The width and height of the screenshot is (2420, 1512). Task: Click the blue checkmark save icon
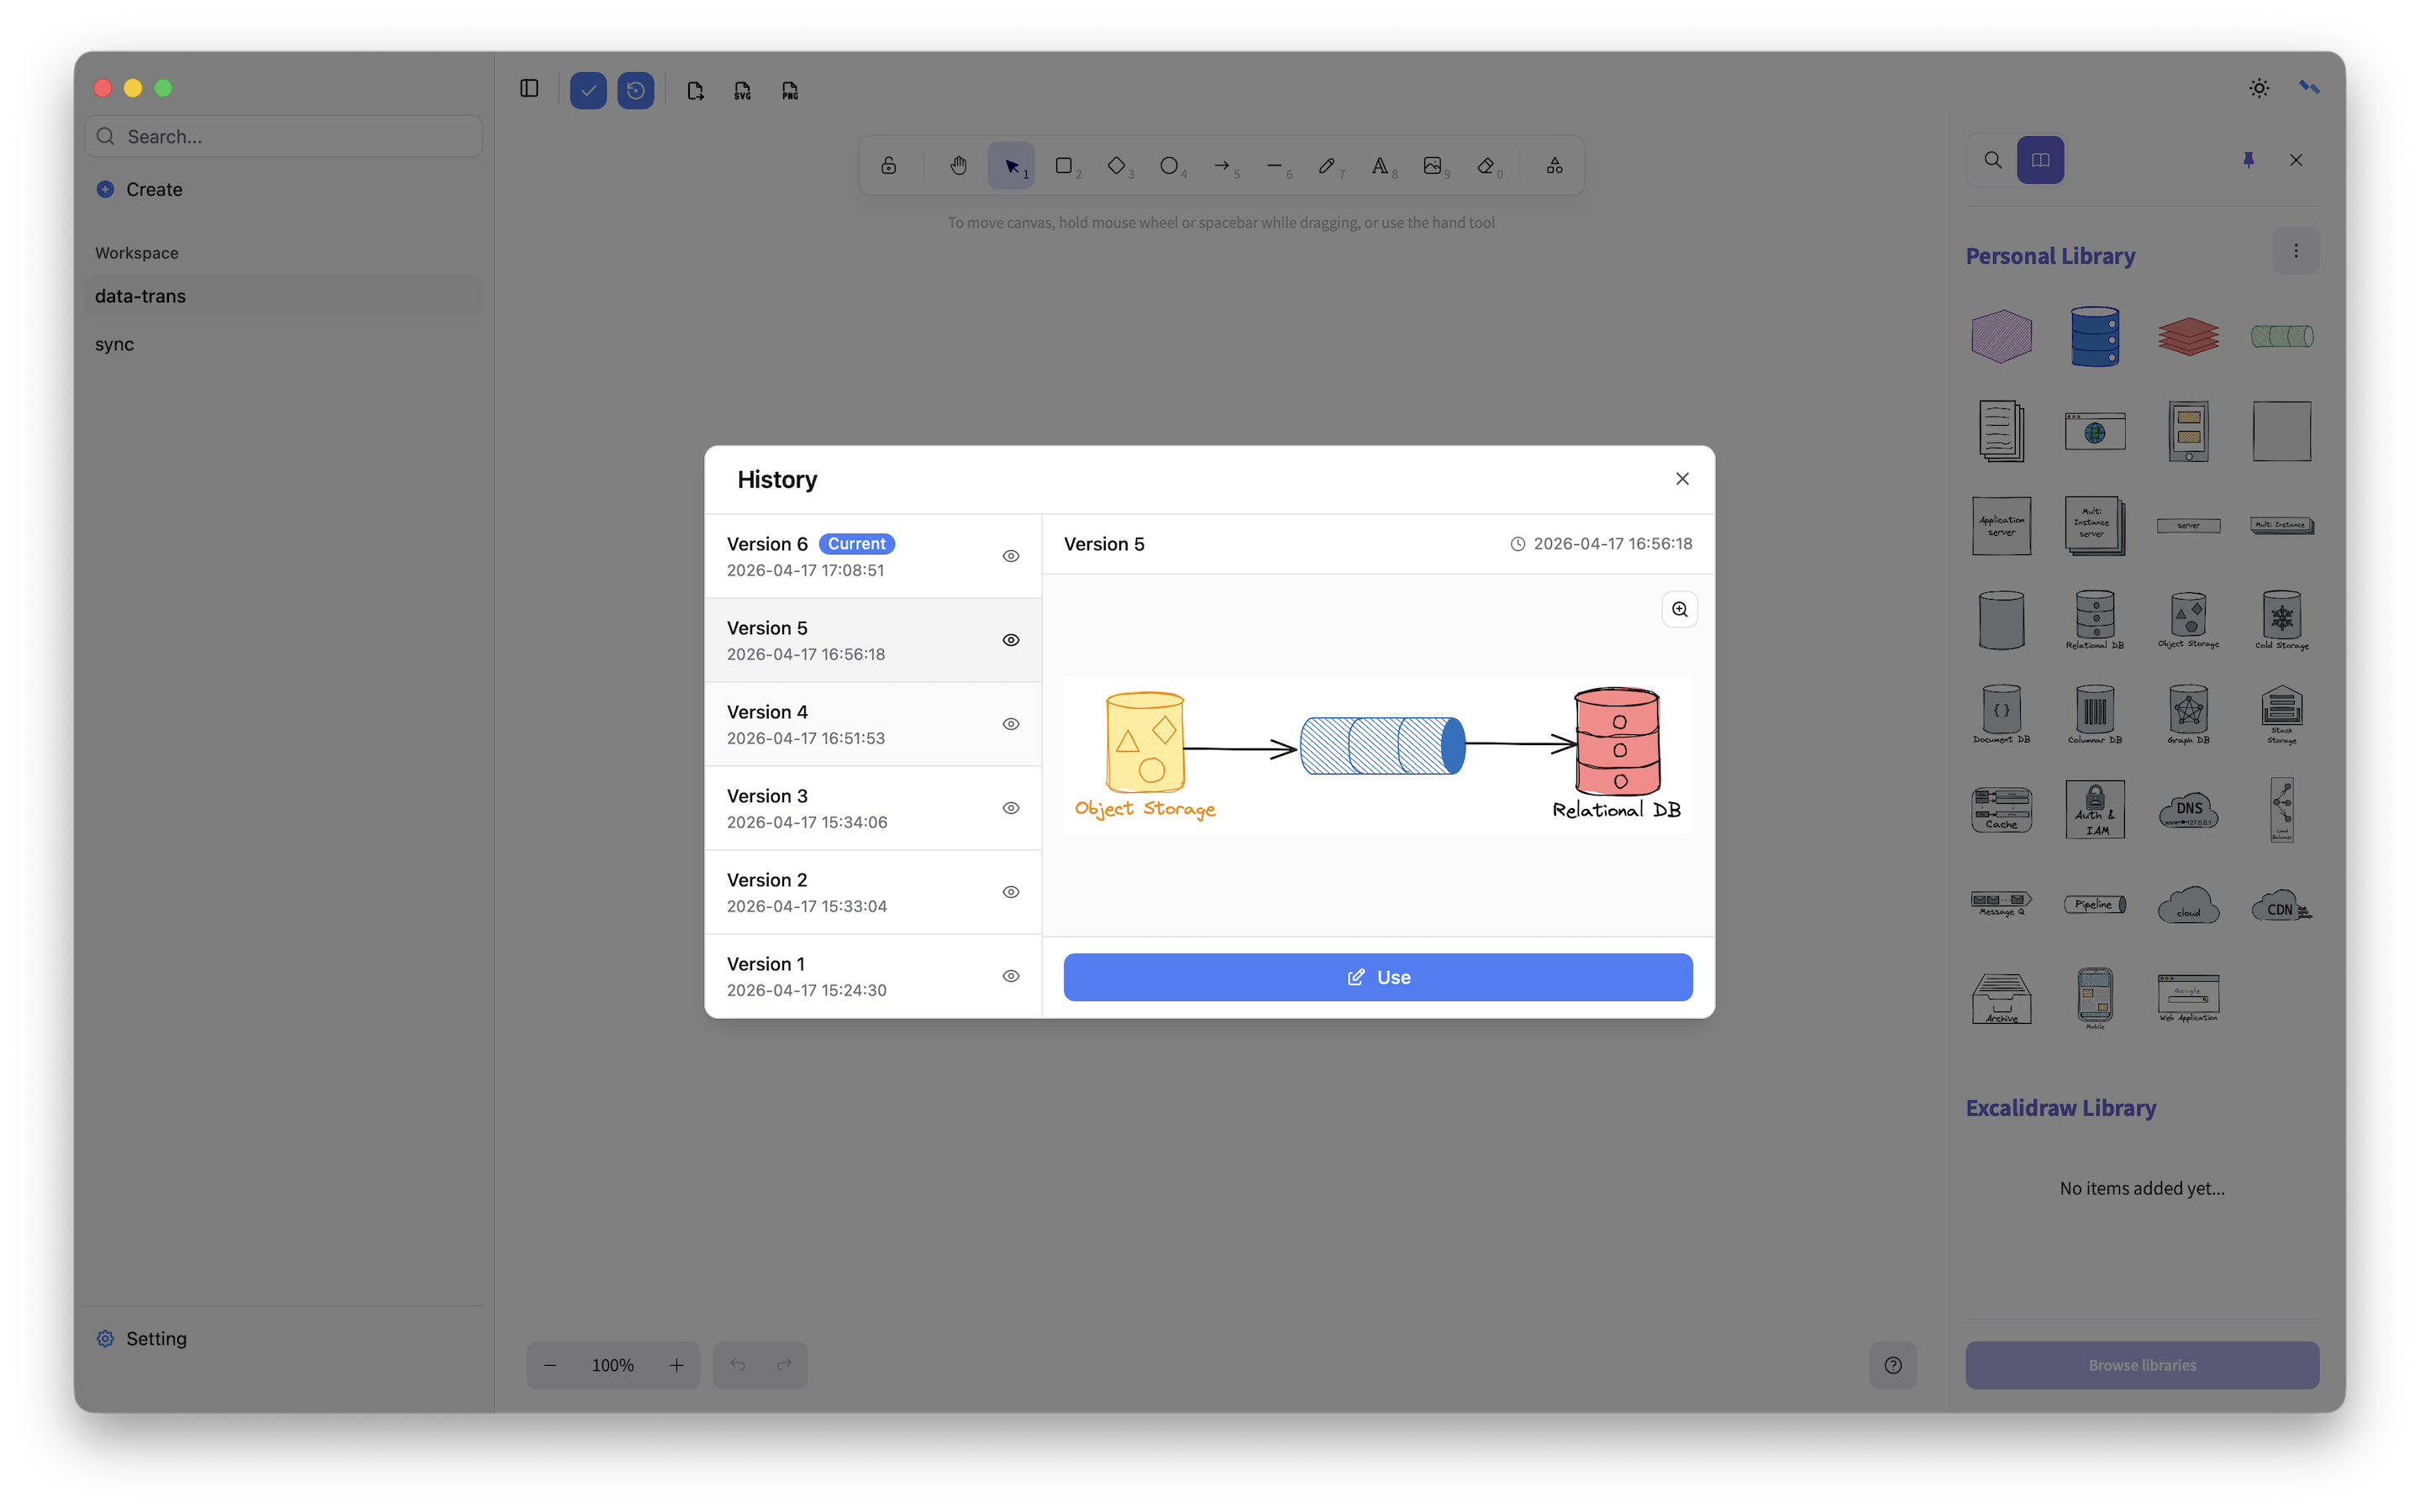click(588, 90)
